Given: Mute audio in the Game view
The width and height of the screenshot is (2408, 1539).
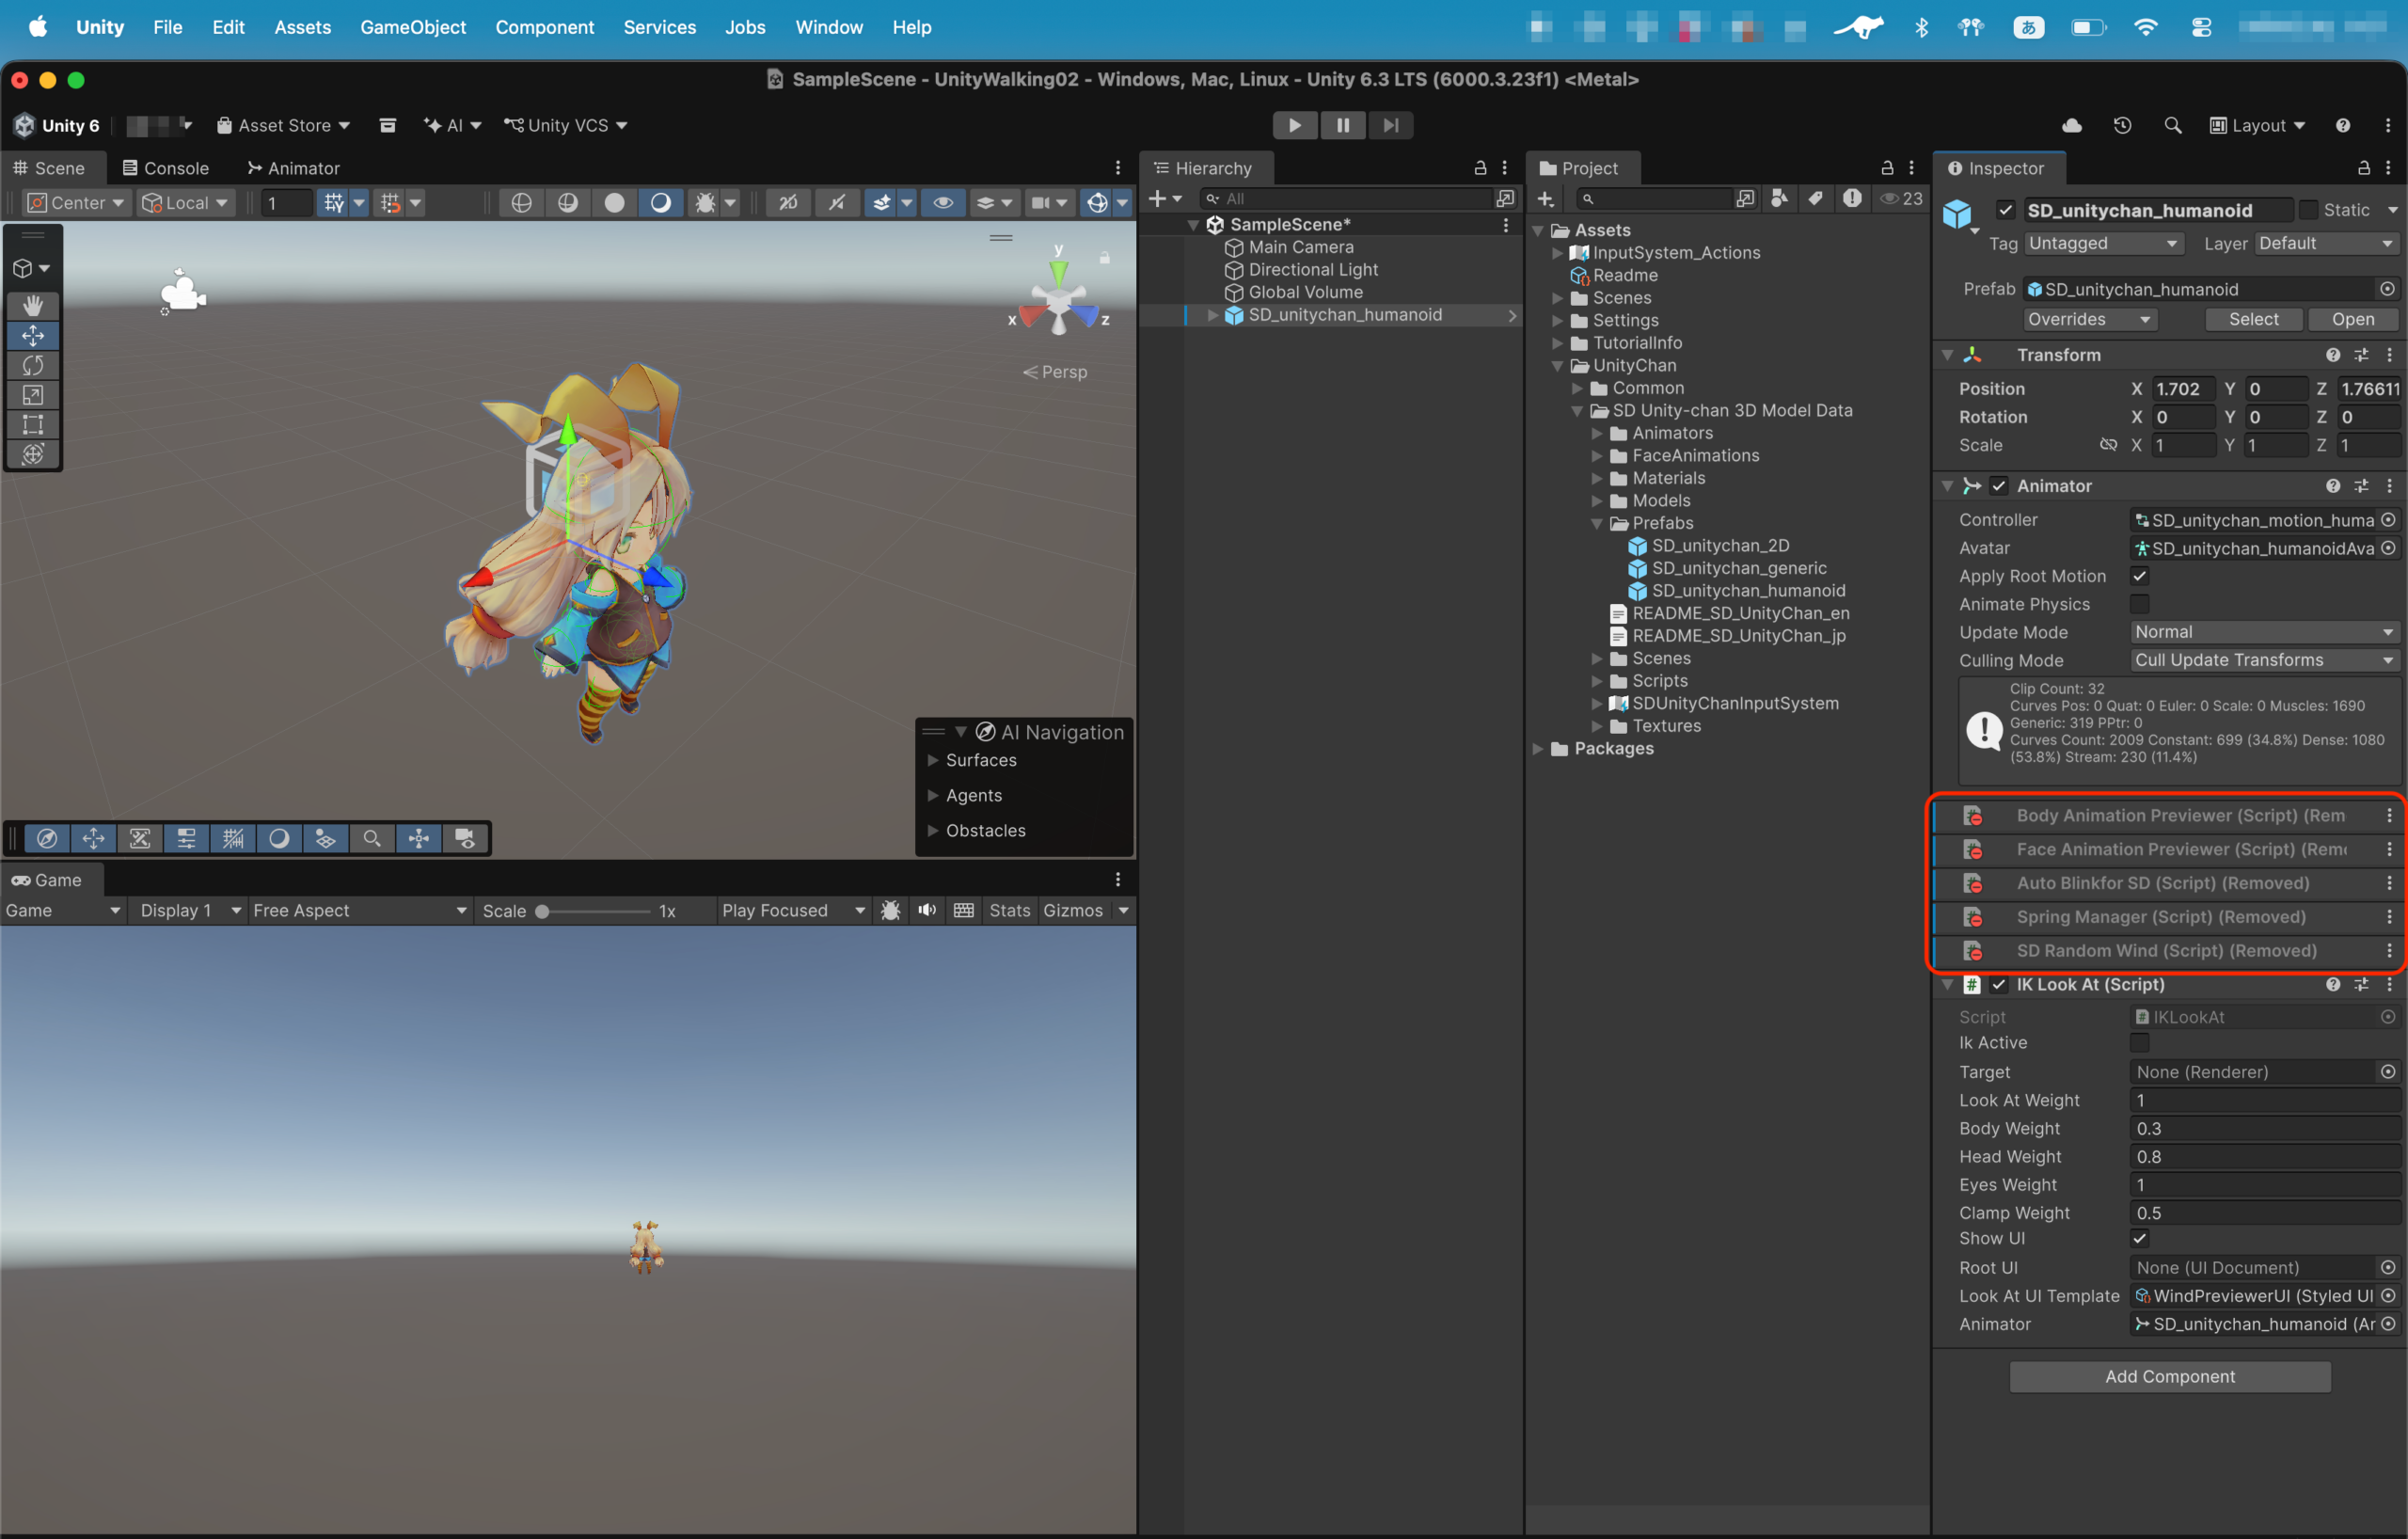Looking at the screenshot, I should point(927,910).
